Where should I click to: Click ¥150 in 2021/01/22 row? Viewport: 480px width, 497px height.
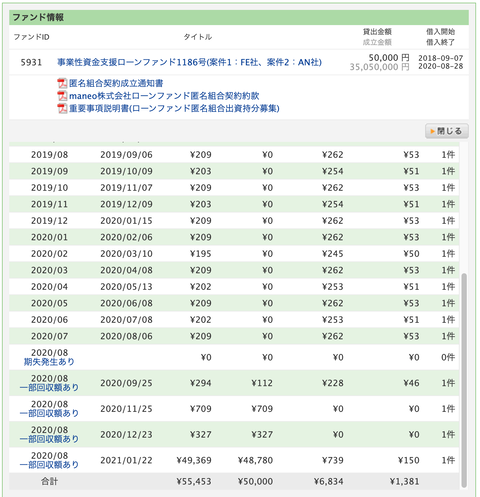coord(409,460)
